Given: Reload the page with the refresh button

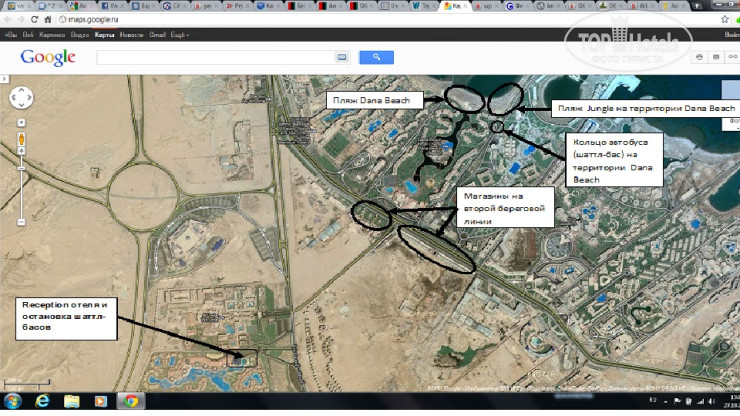Looking at the screenshot, I should [x=35, y=20].
